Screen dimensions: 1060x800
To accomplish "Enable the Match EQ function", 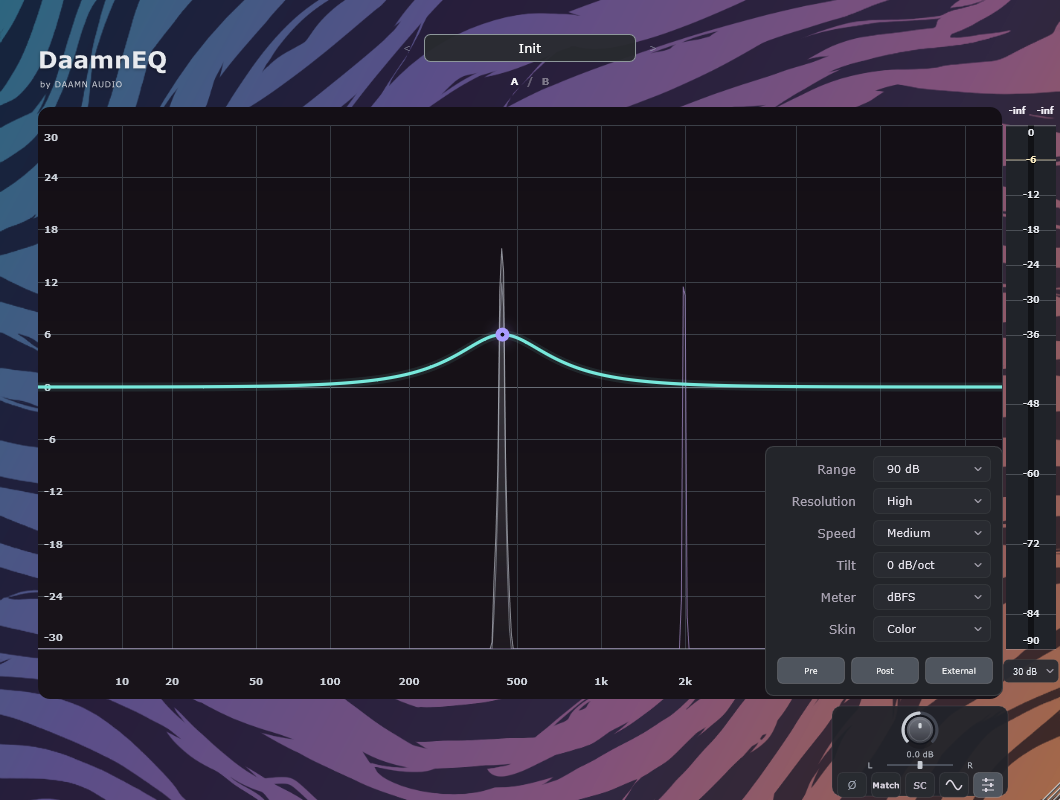I will pos(886,785).
